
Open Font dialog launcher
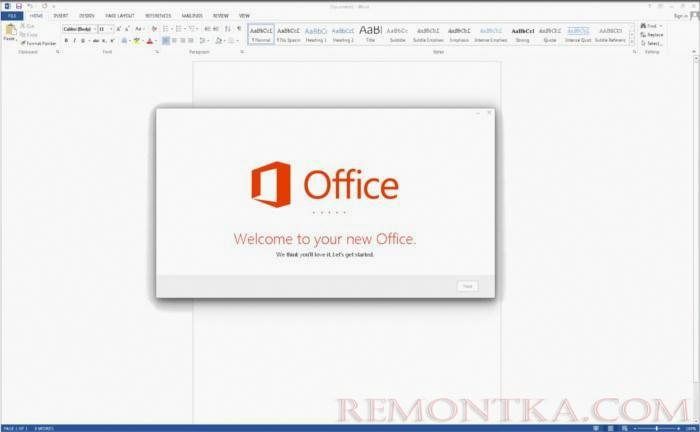(157, 52)
